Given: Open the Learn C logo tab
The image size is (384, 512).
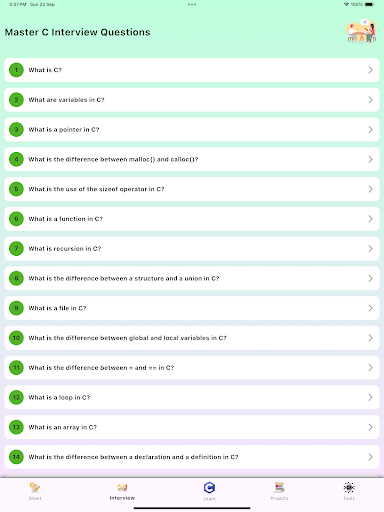Looking at the screenshot, I should click(209, 488).
